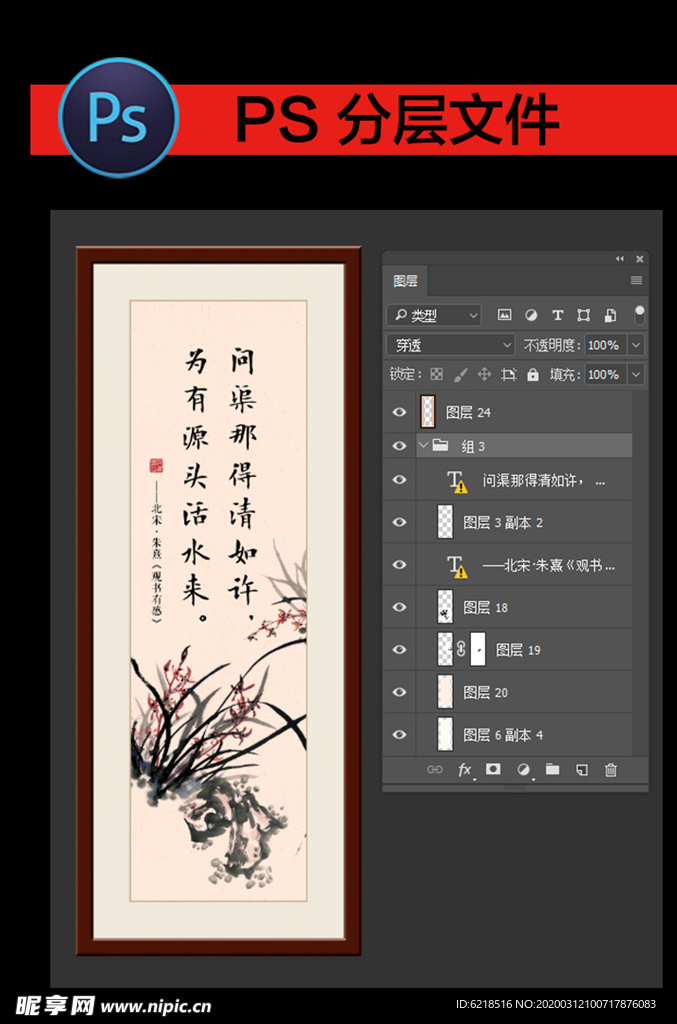This screenshot has width=677, height=1024.
Task: Hide the 问渠那得清如许 text layer
Action: 399,479
